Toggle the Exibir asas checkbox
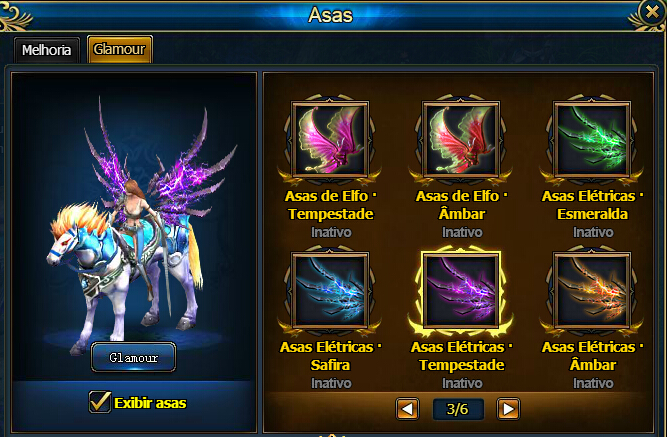 point(100,402)
